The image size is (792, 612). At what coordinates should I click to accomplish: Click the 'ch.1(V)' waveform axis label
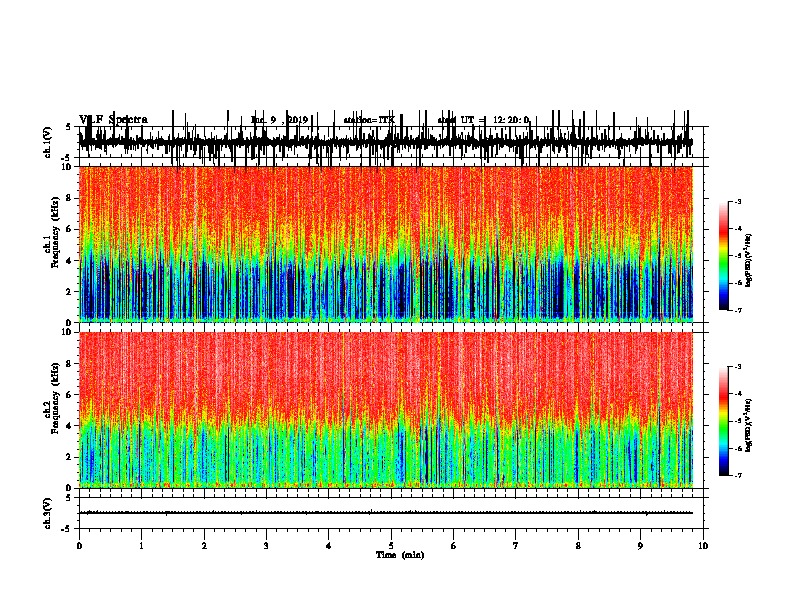coord(48,142)
